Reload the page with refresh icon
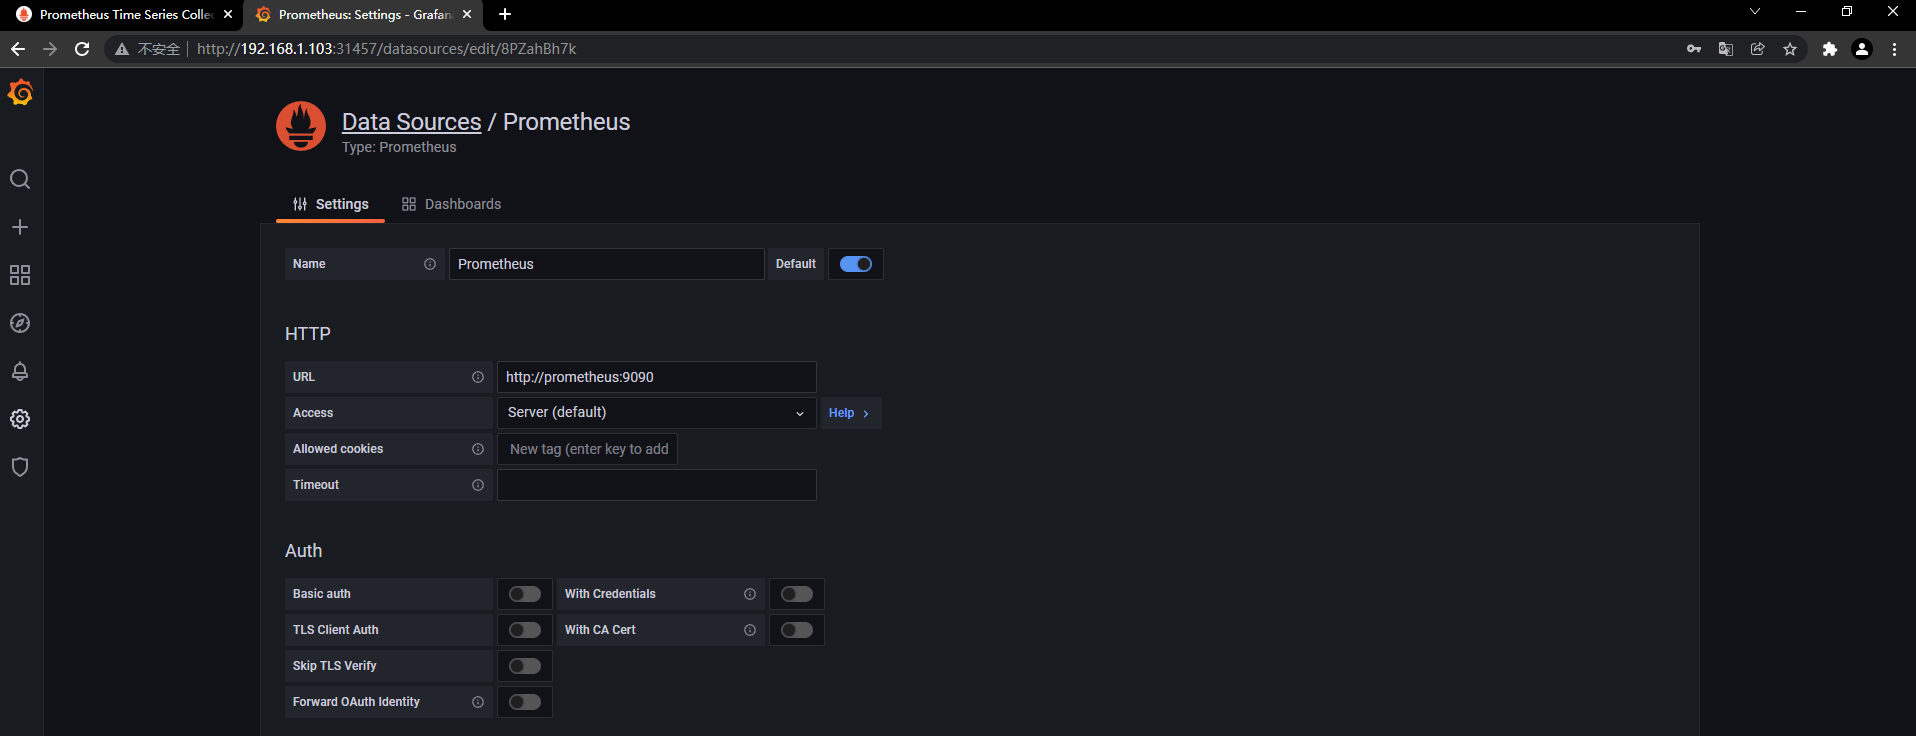This screenshot has height=736, width=1916. [82, 49]
